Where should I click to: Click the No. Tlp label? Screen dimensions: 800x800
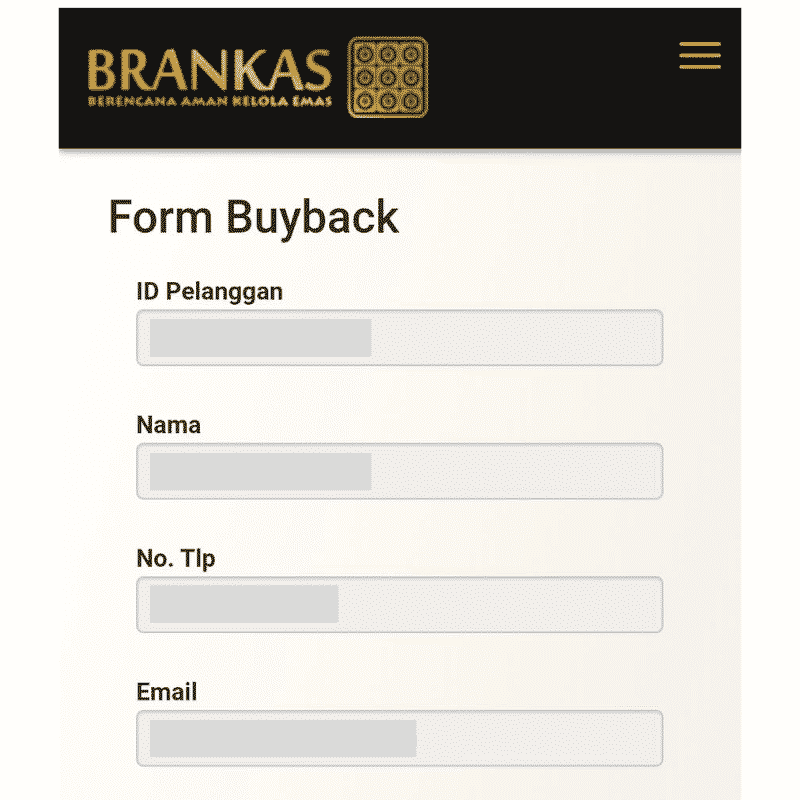[176, 559]
